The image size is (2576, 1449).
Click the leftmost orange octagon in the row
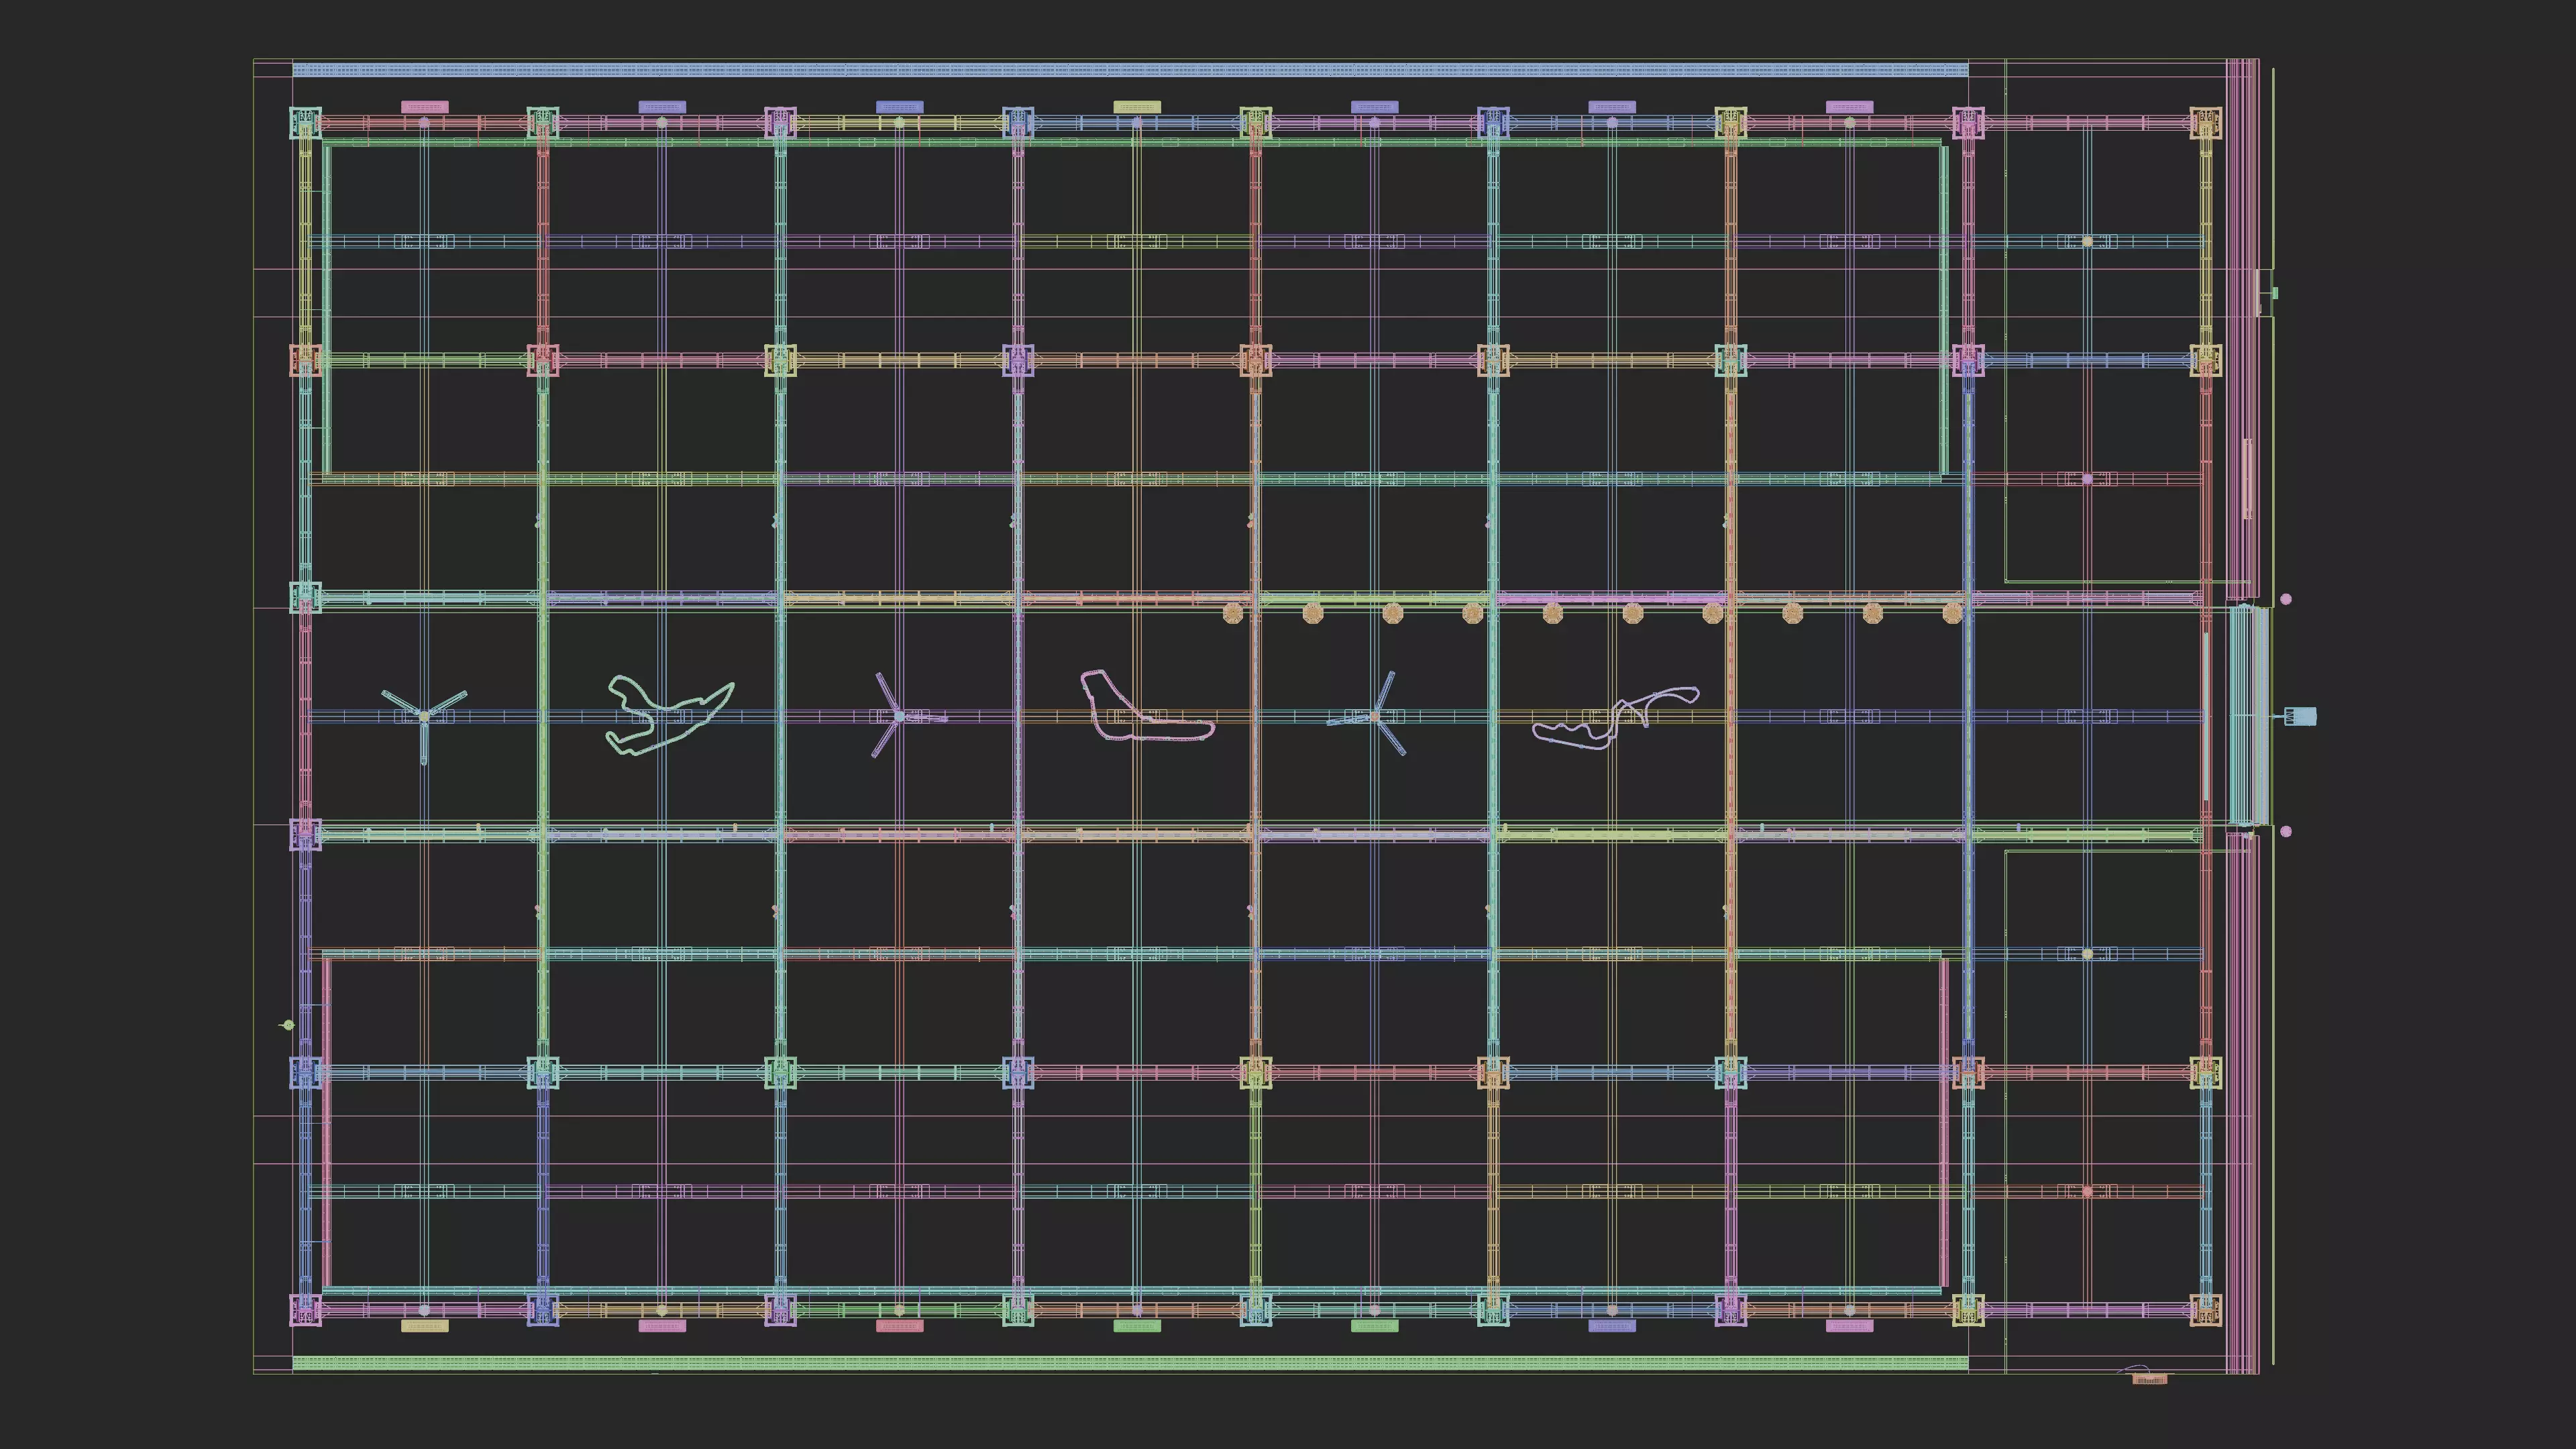(x=1233, y=613)
